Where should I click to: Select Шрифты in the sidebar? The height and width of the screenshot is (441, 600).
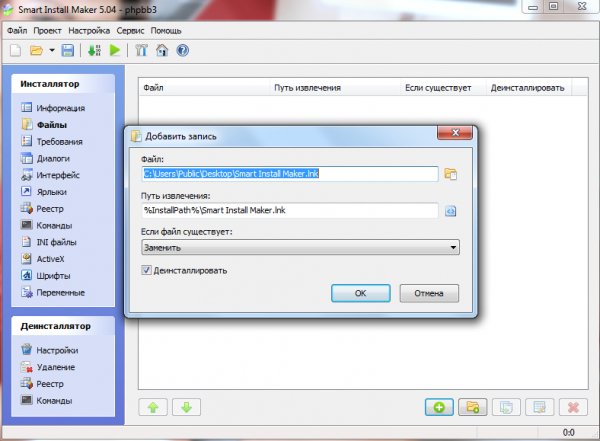point(53,276)
